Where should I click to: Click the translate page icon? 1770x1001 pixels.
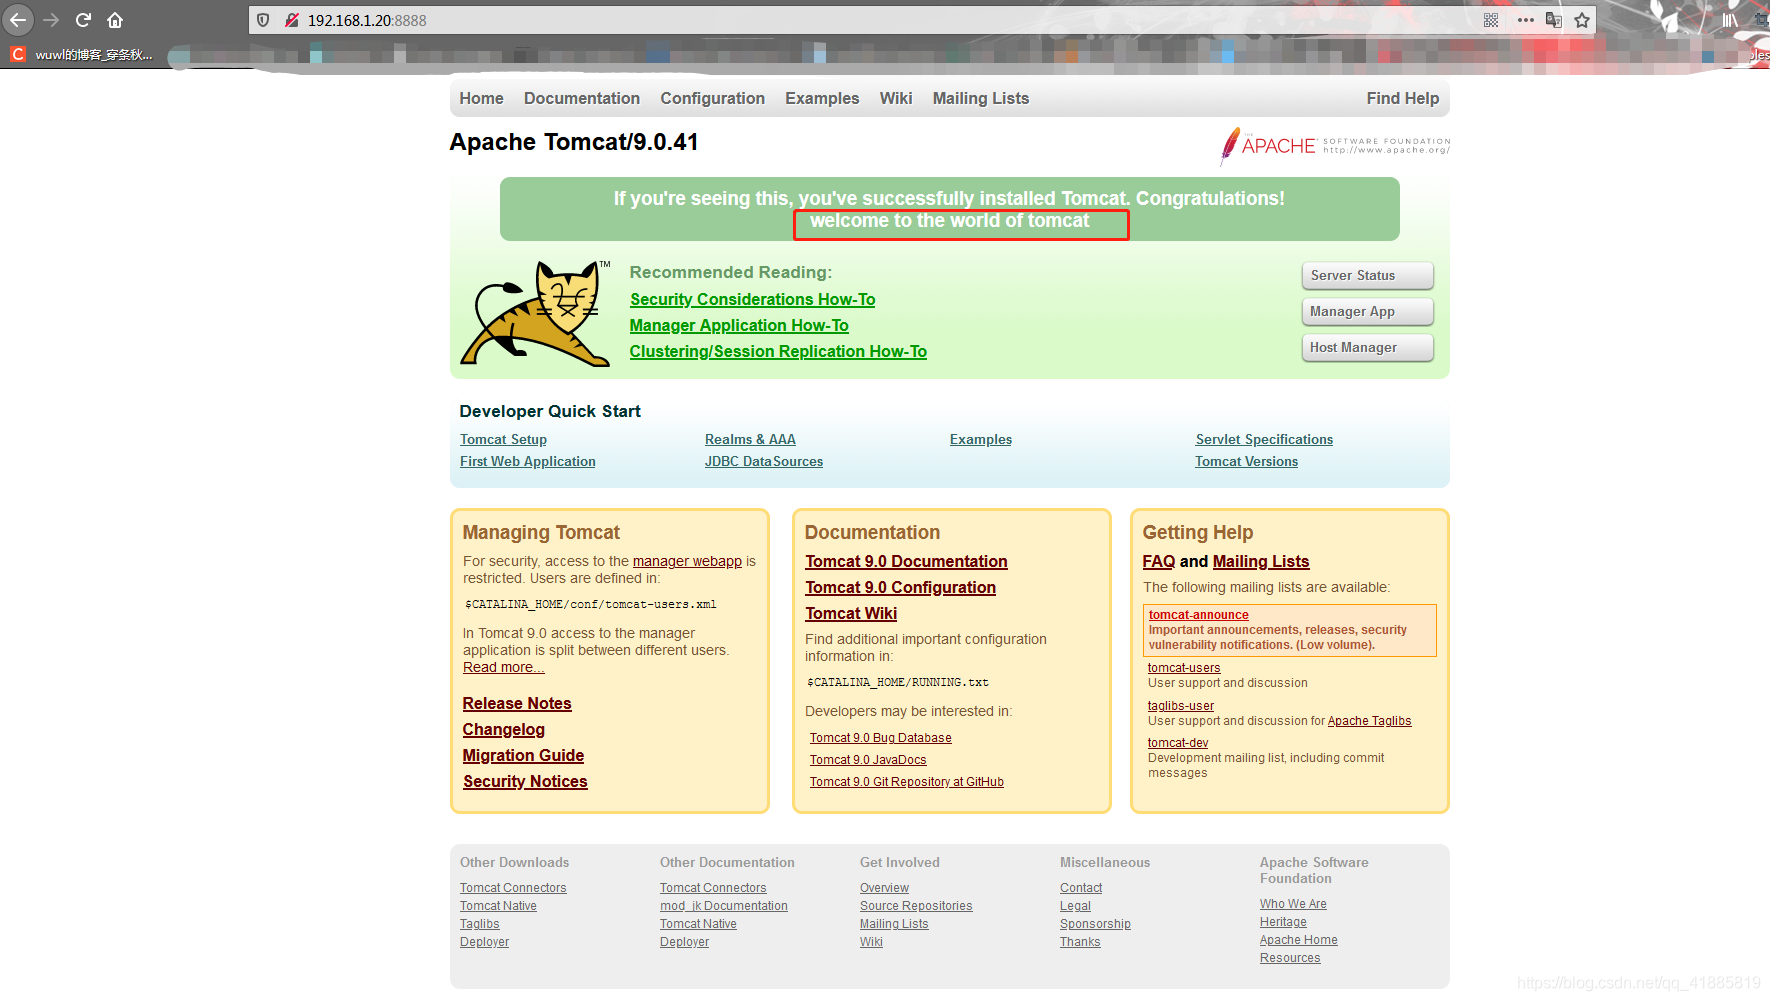pos(1554,20)
